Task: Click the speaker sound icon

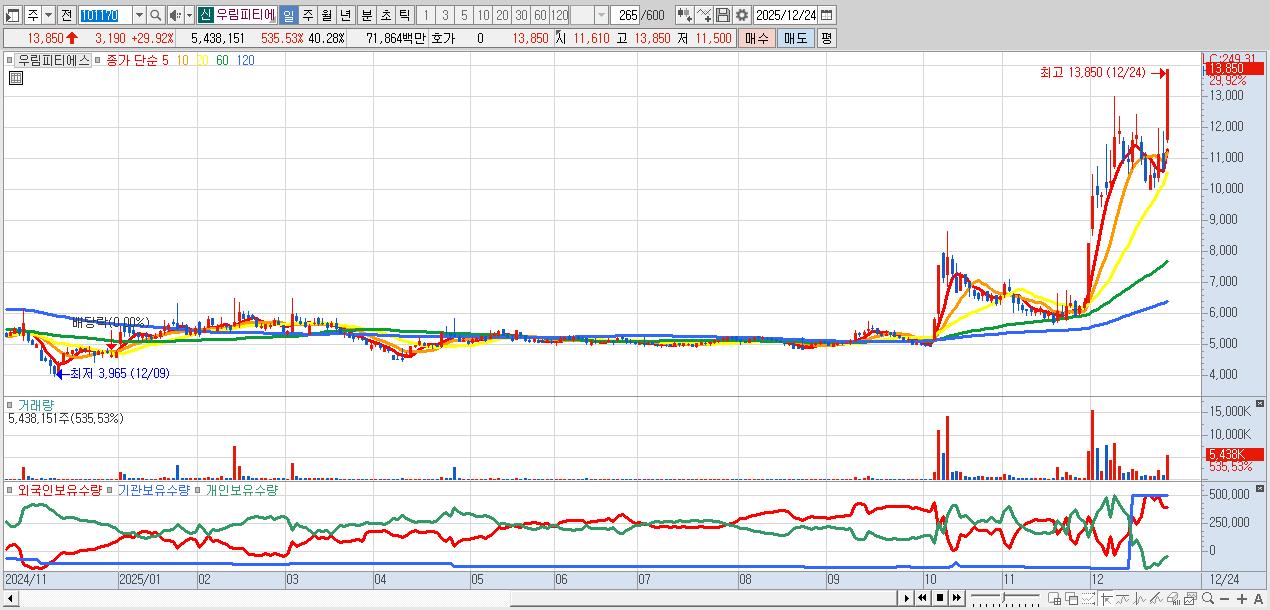Action: pos(175,16)
